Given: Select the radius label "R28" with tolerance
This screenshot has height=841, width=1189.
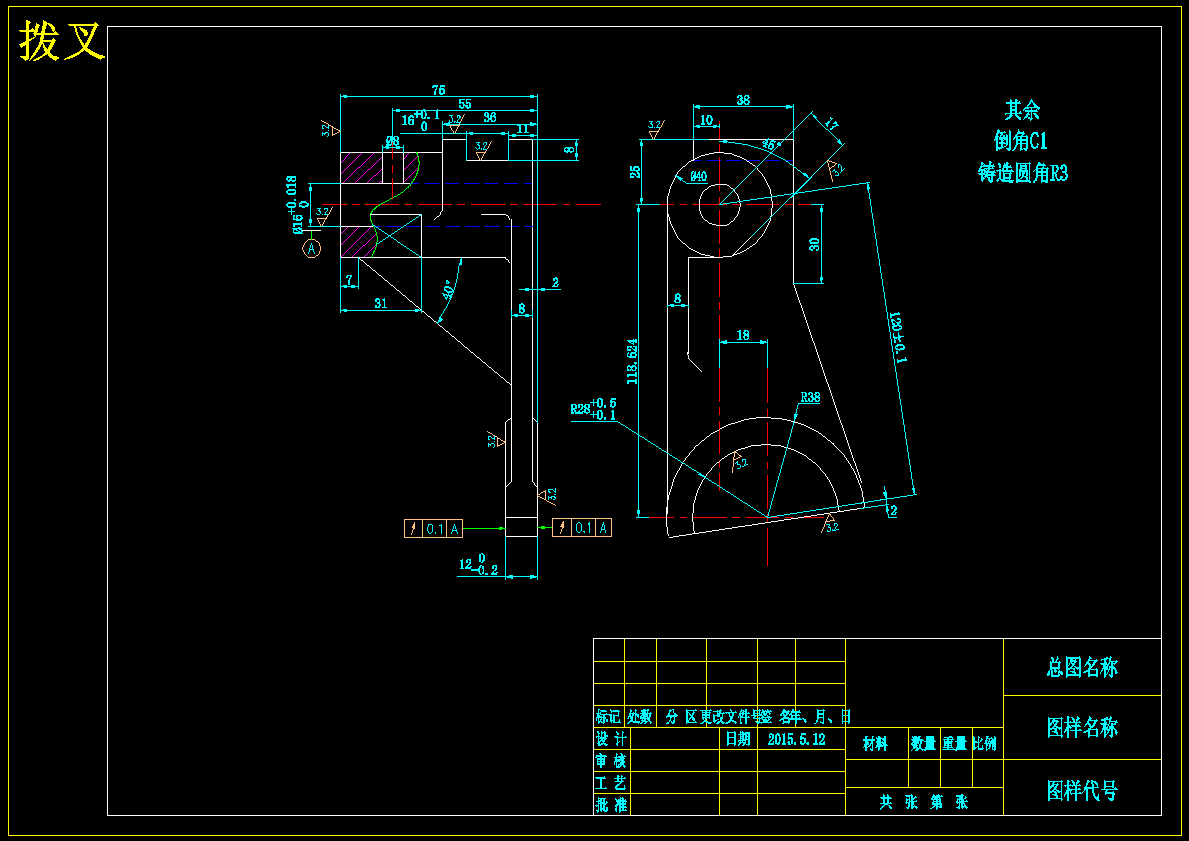Looking at the screenshot, I should click(x=594, y=409).
